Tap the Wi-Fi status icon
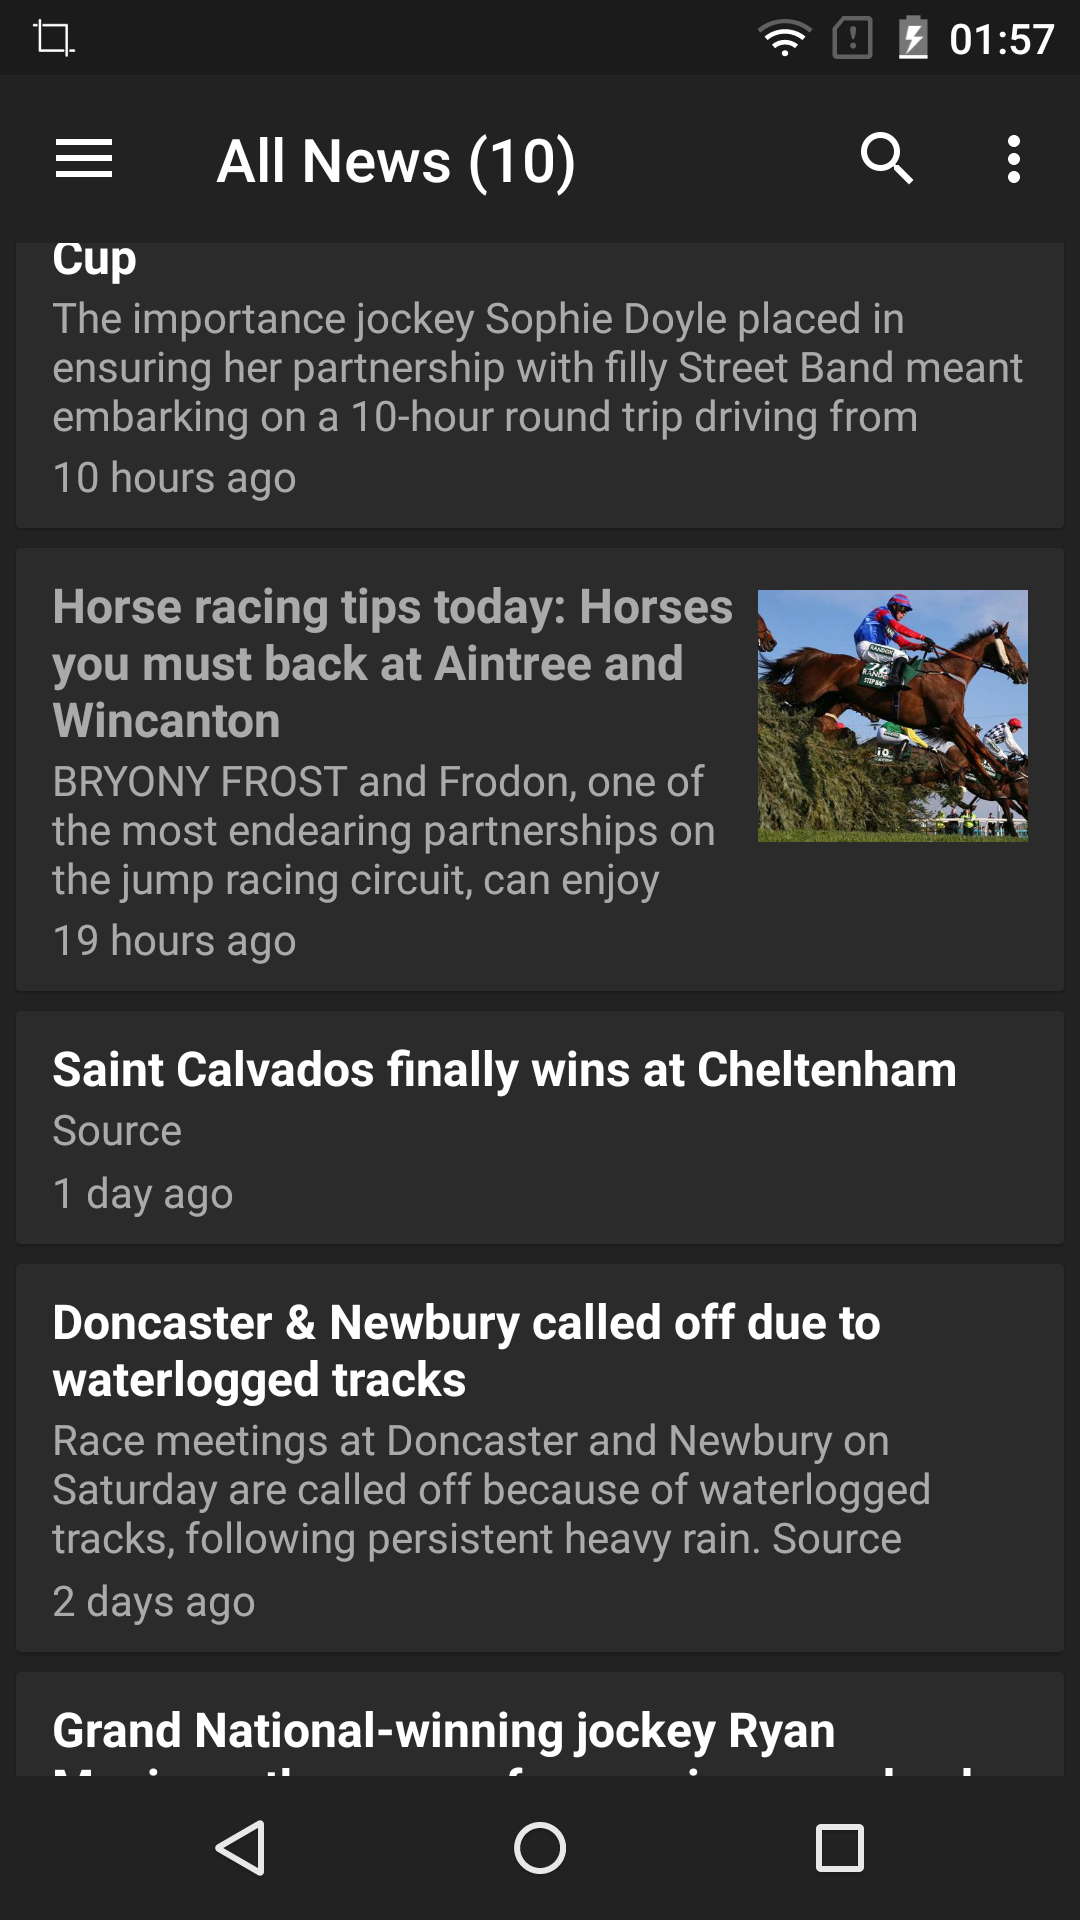 [x=785, y=39]
